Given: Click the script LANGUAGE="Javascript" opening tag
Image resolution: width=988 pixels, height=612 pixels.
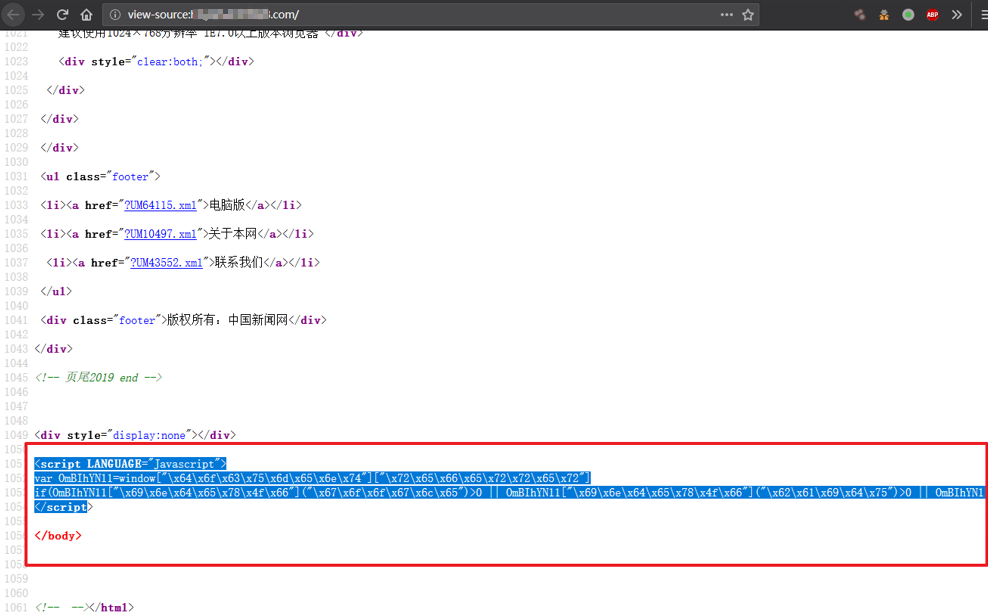Looking at the screenshot, I should click(130, 464).
